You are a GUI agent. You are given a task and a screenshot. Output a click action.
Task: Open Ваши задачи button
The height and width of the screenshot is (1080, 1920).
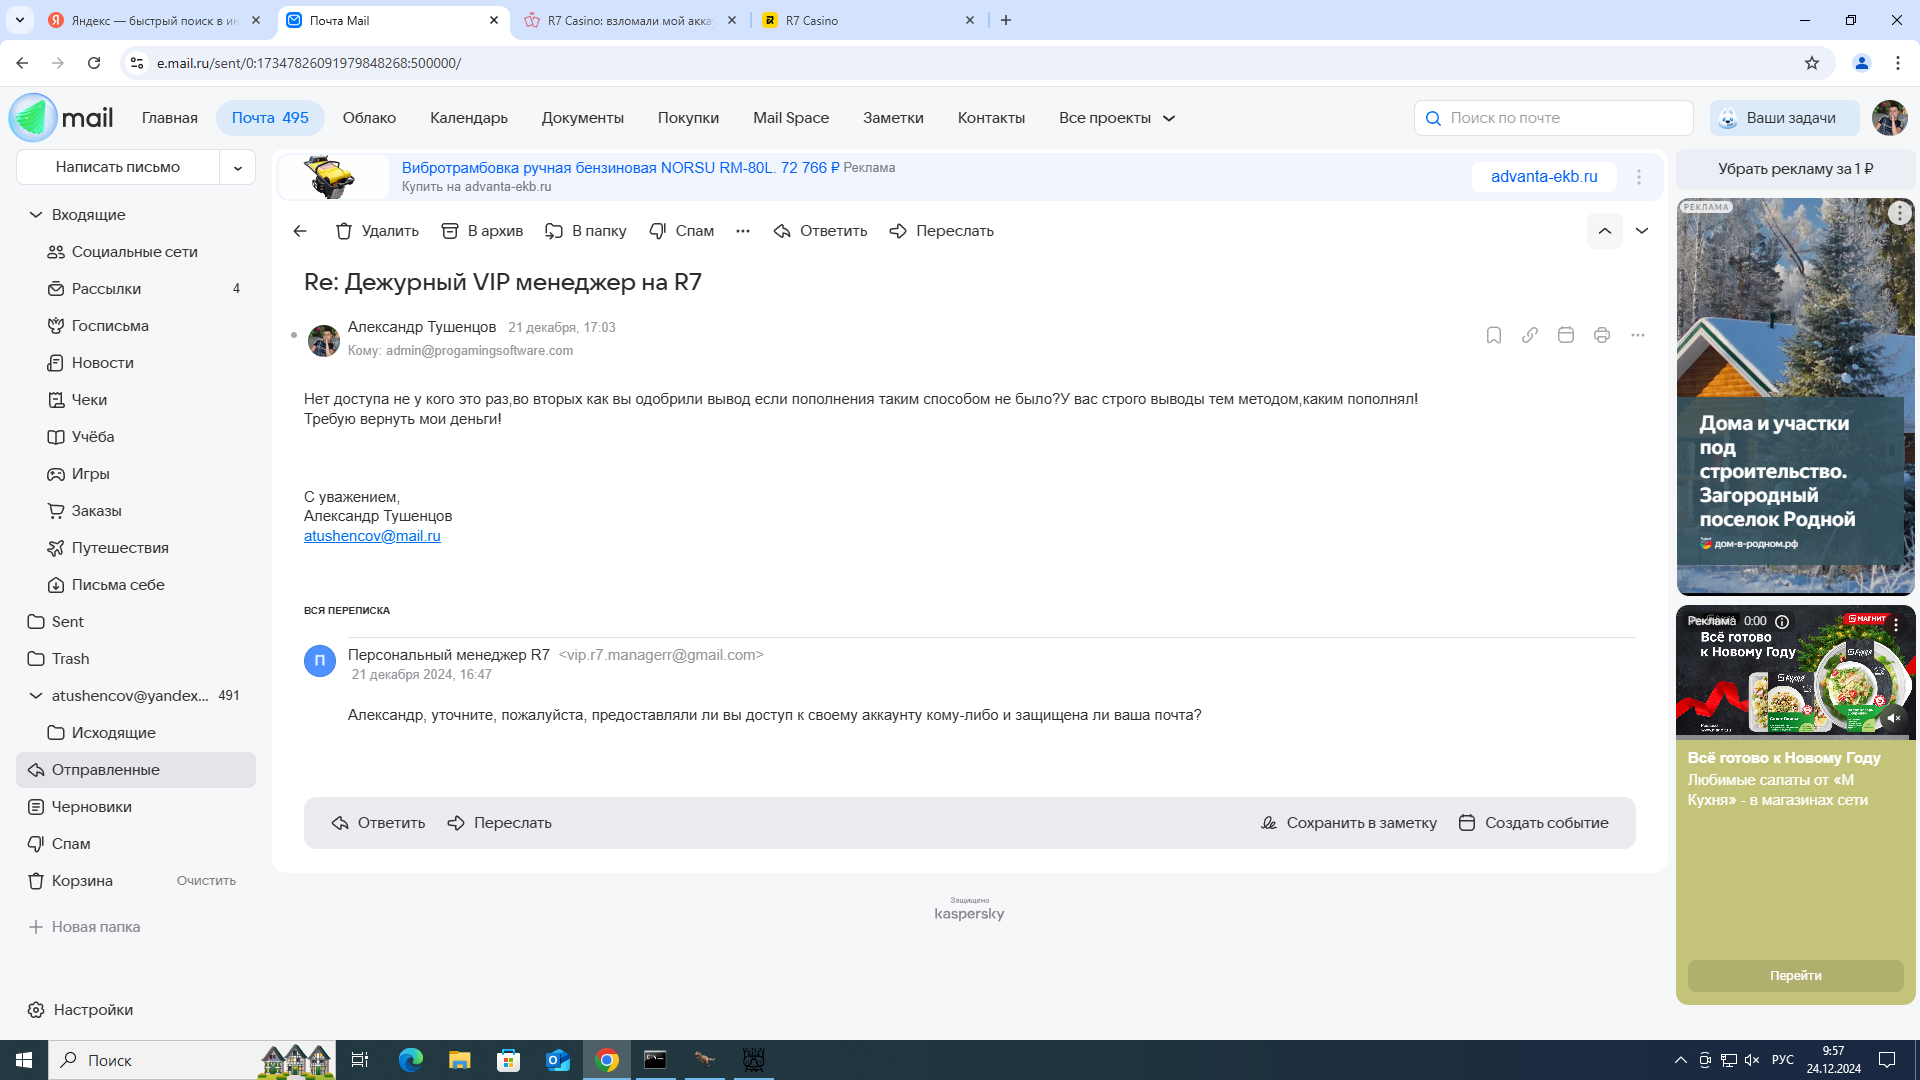click(1784, 118)
